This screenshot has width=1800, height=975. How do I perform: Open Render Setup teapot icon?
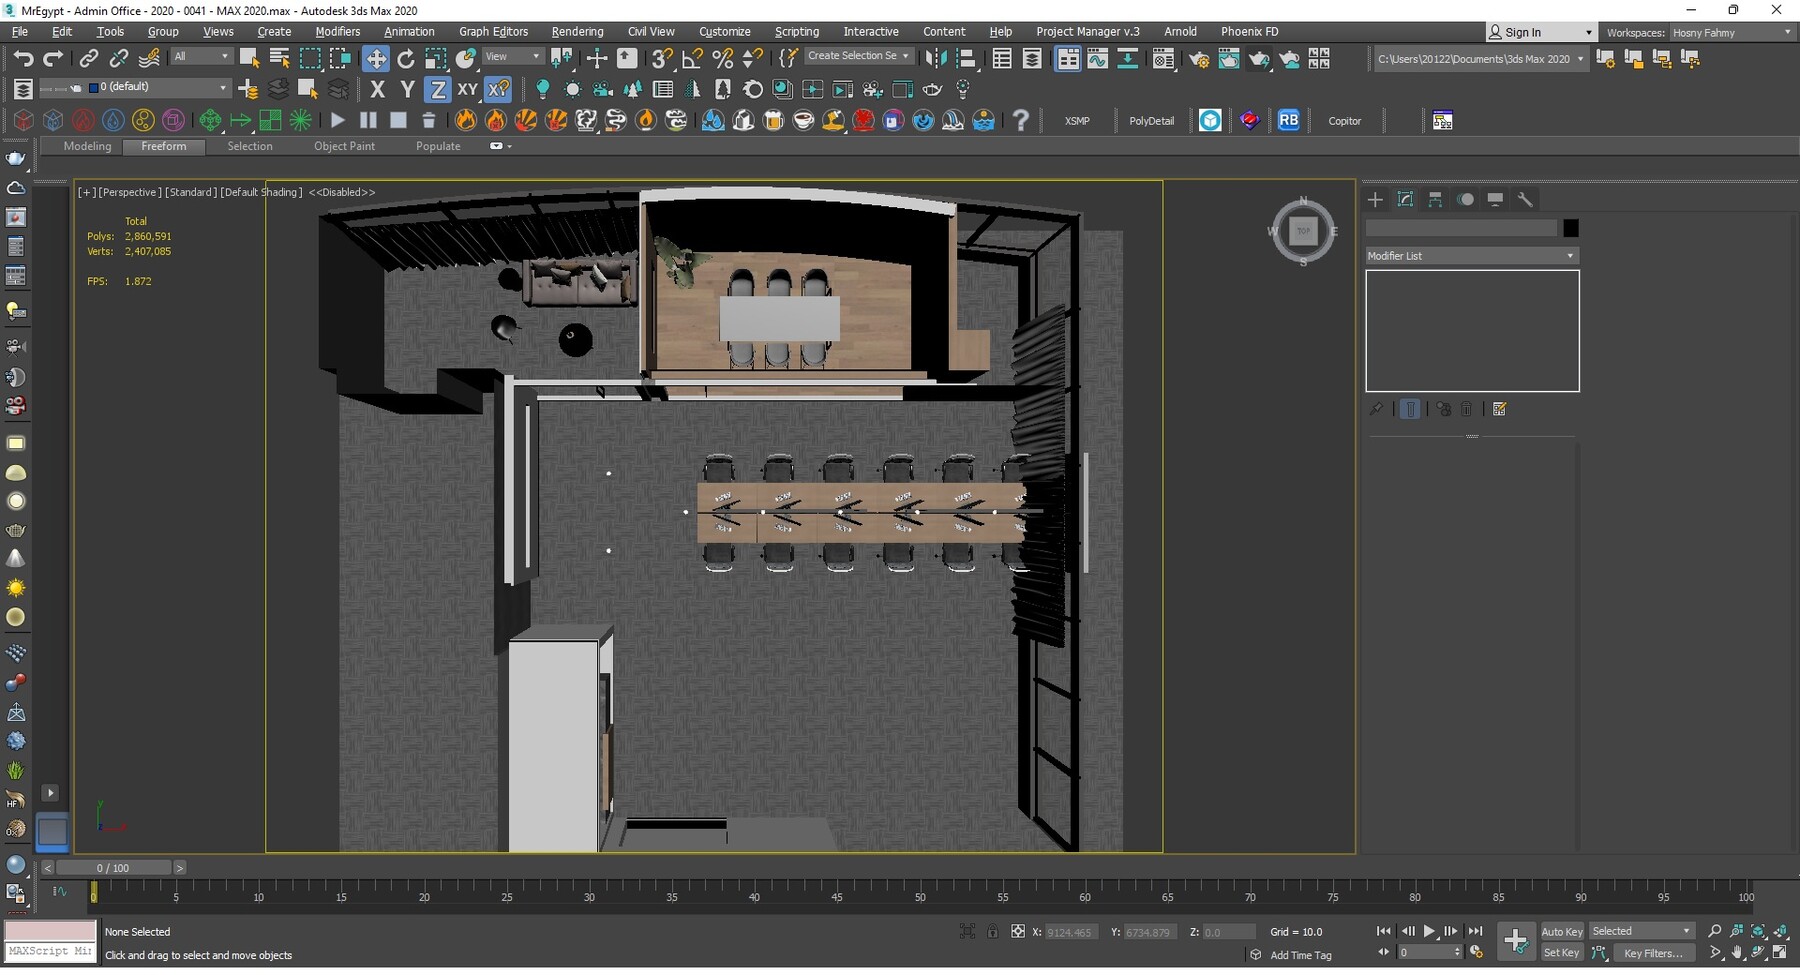click(x=1198, y=59)
